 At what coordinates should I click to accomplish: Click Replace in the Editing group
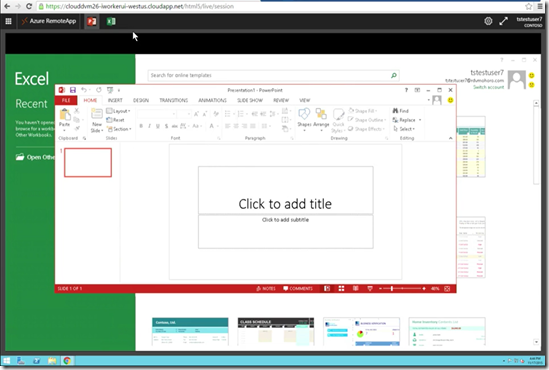404,120
